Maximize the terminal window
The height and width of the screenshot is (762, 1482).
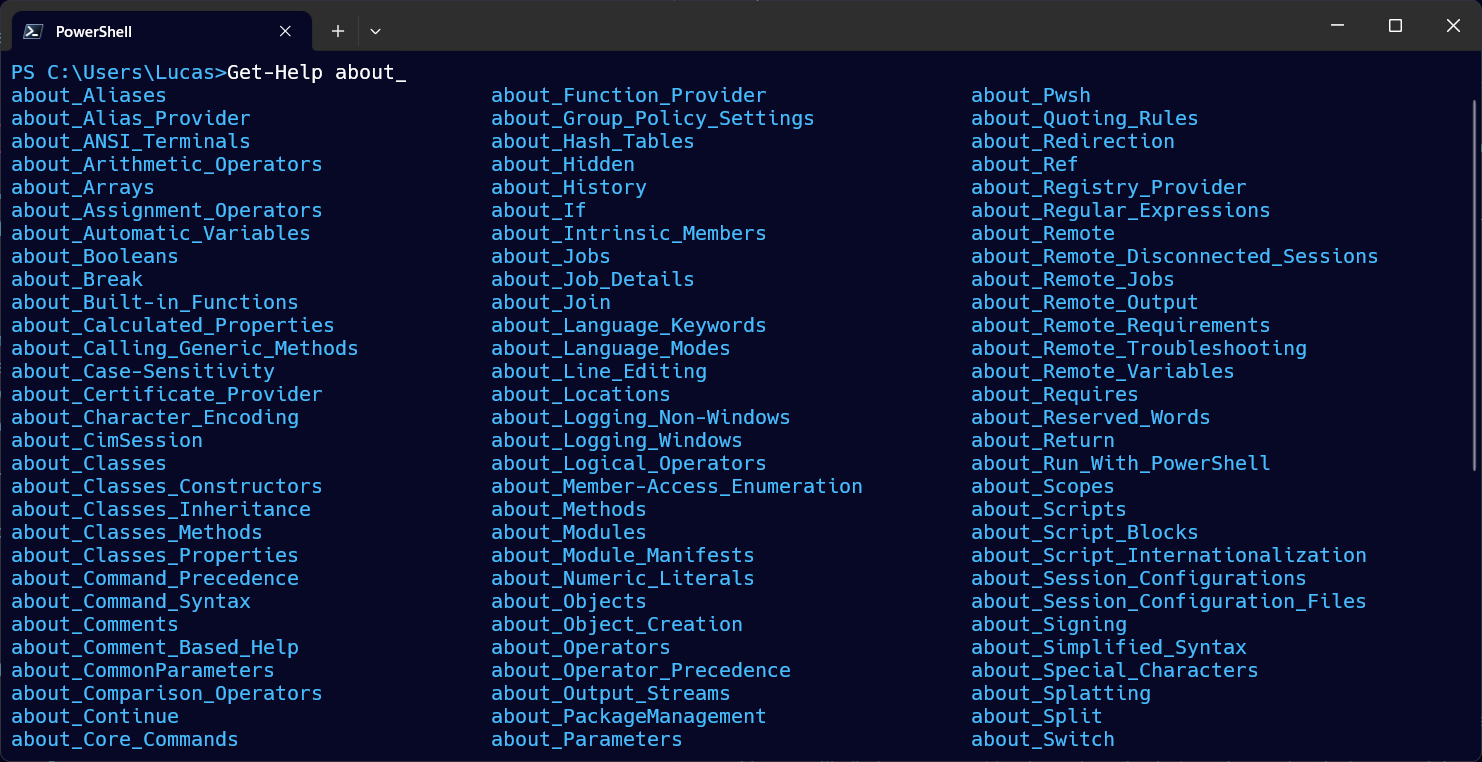[x=1395, y=26]
